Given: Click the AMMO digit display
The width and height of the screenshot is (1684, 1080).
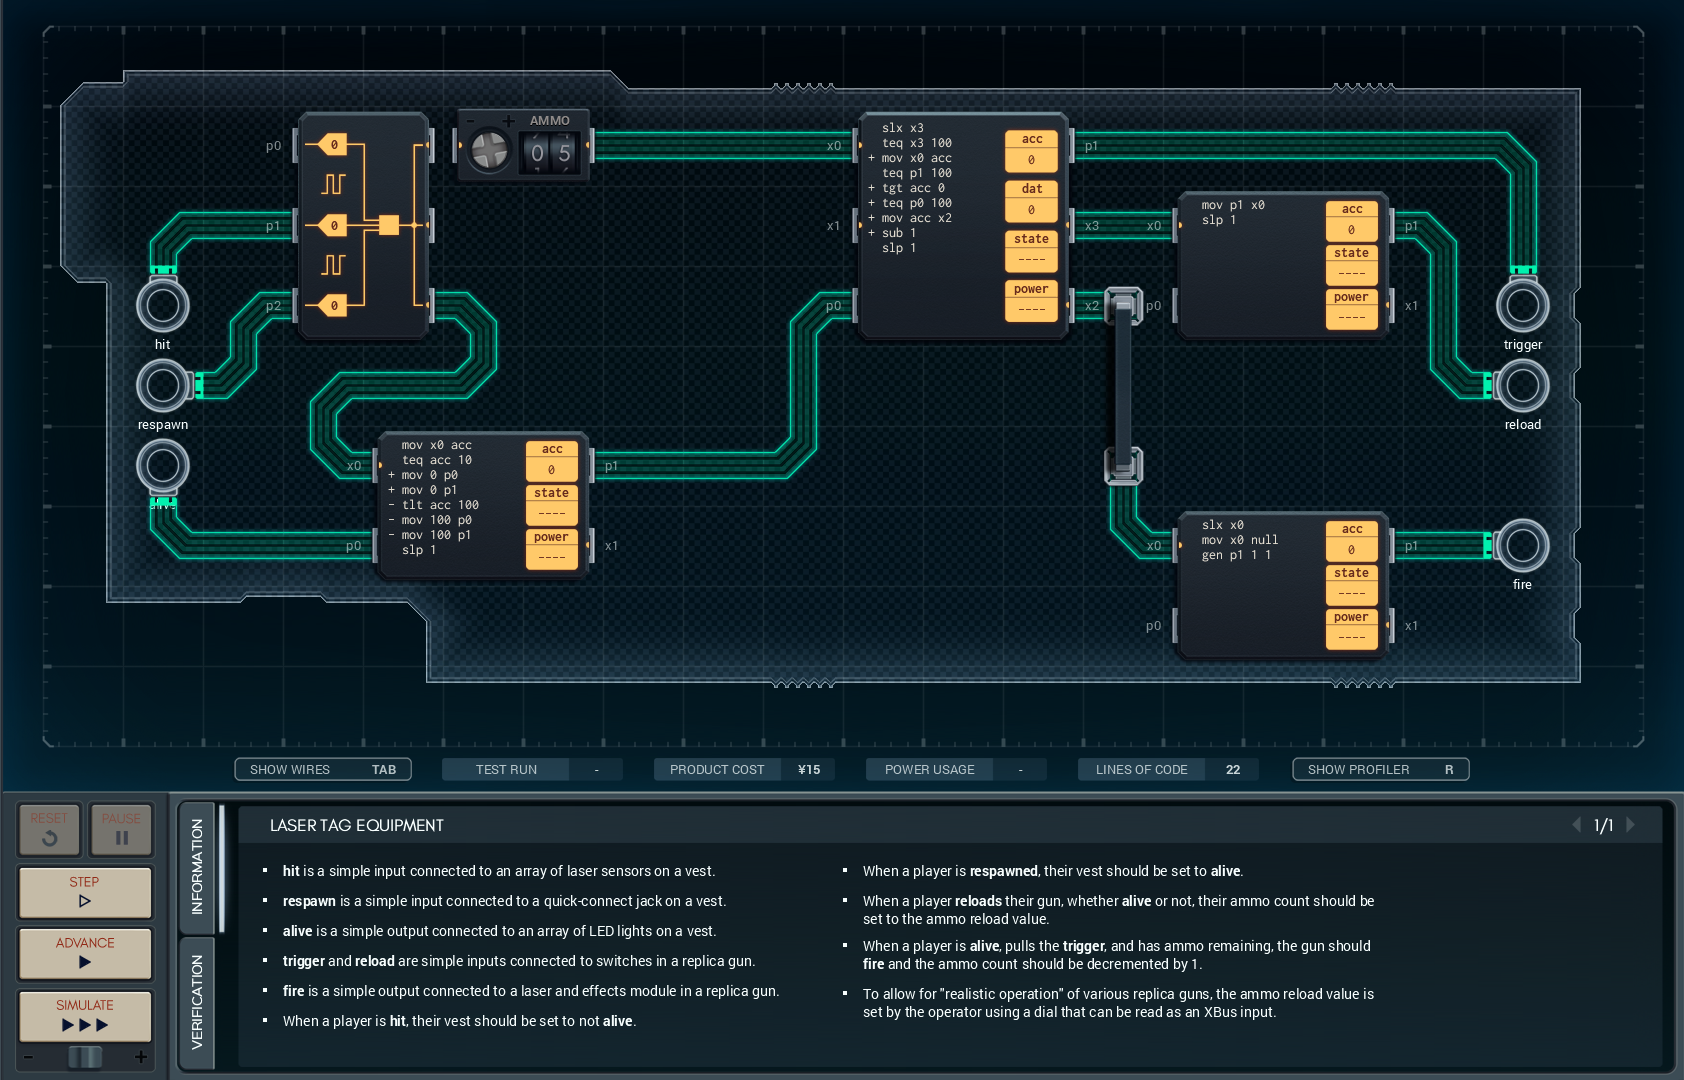Looking at the screenshot, I should click(551, 153).
